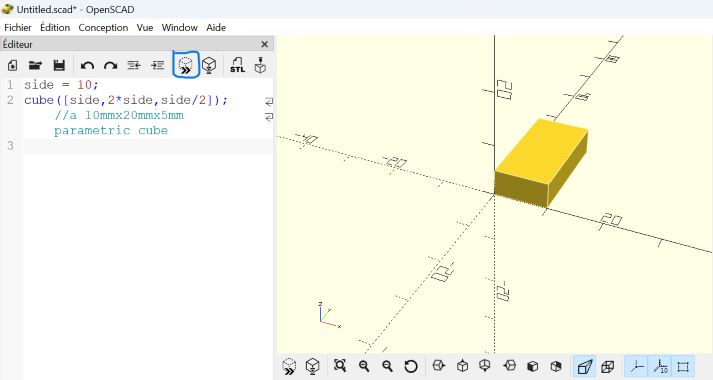Indent the selected code lines

[157, 65]
